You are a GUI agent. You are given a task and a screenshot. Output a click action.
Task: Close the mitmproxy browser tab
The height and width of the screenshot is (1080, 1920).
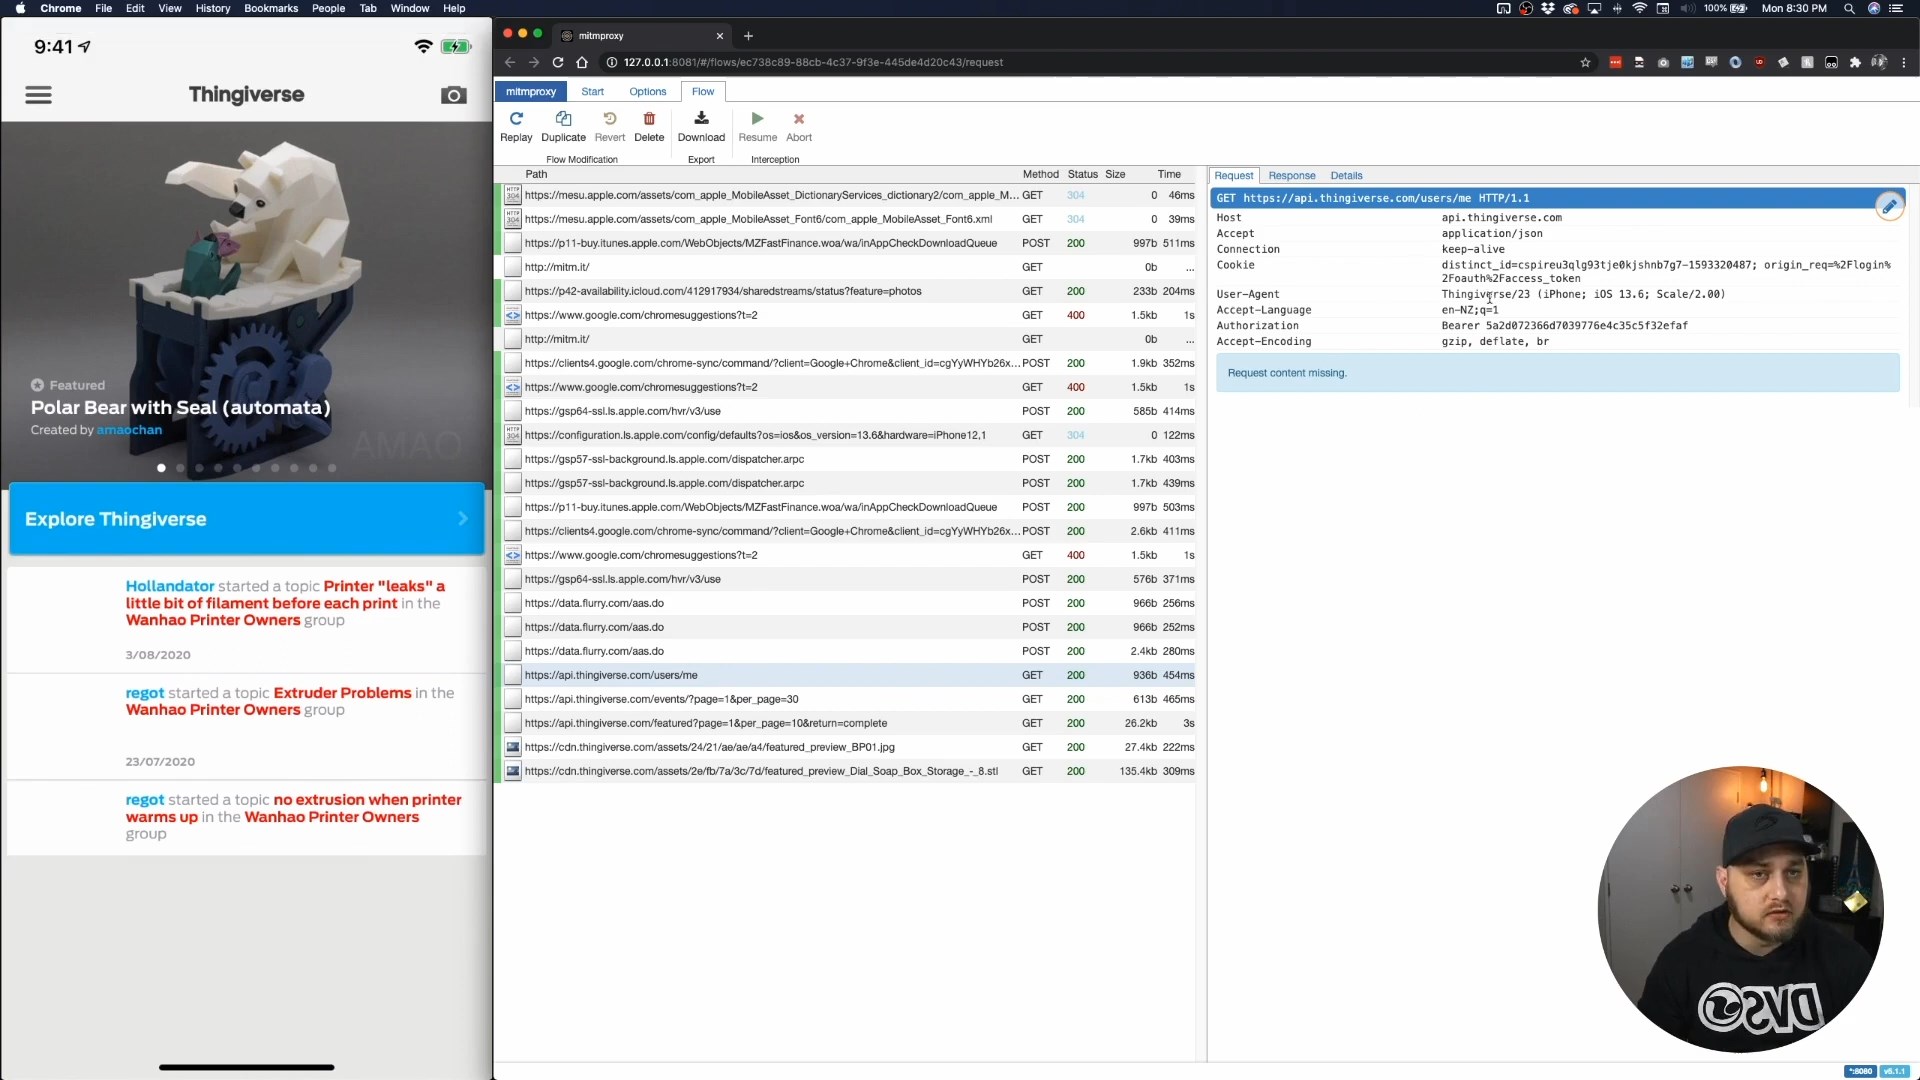[x=719, y=36]
